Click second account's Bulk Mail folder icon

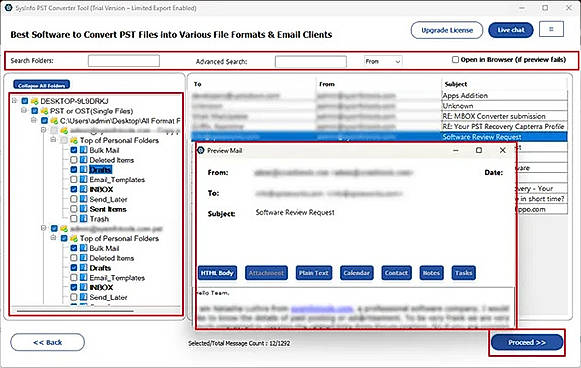tap(84, 248)
